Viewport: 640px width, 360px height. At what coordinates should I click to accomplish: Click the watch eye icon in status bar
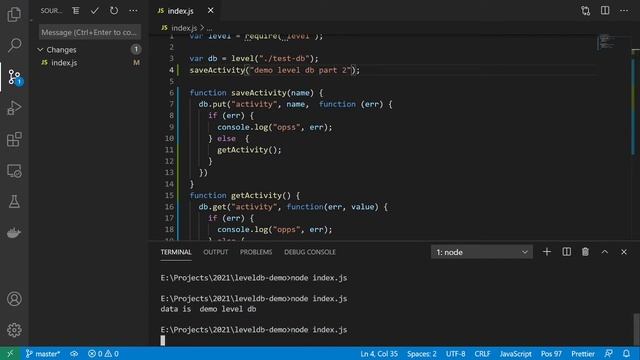74,353
